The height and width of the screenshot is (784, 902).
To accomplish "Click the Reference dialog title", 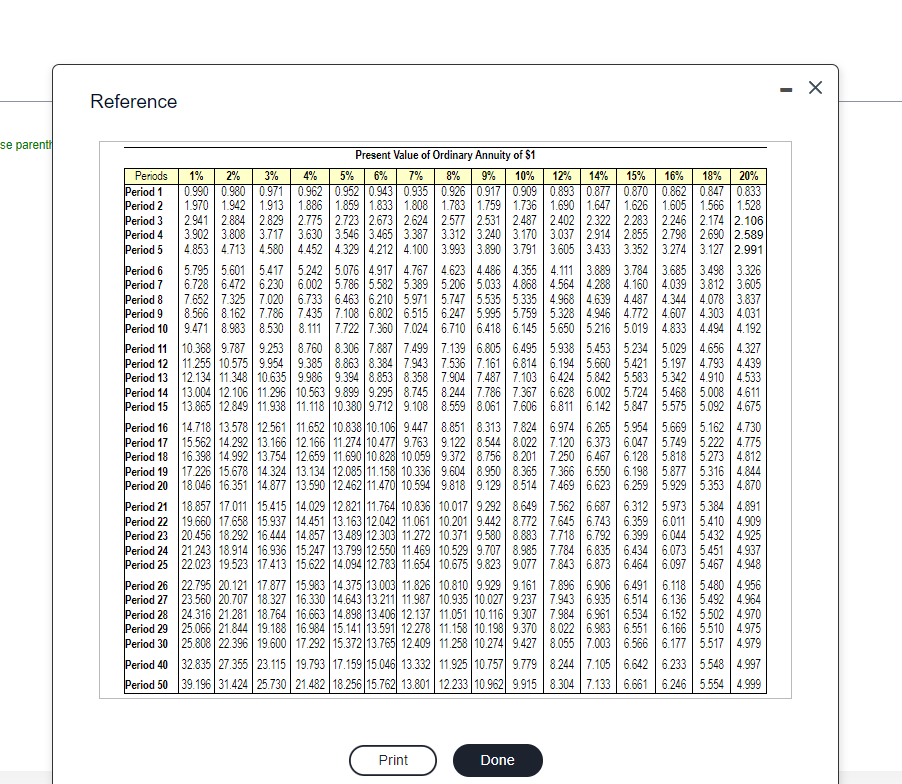I will click(132, 101).
